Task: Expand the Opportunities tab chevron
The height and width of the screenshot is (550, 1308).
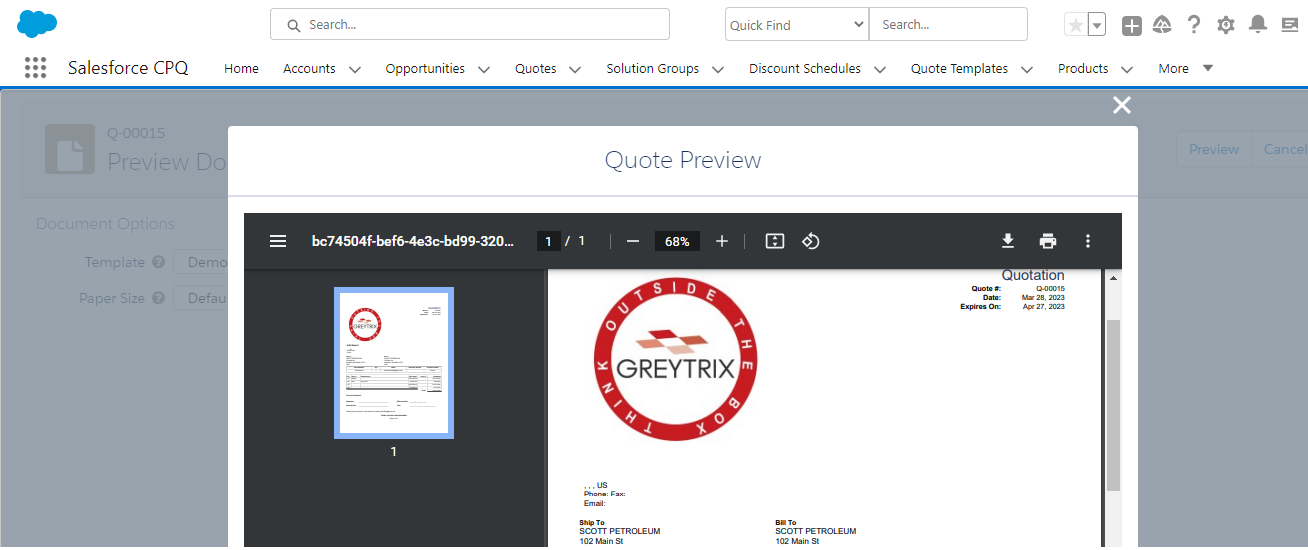Action: [x=484, y=69]
